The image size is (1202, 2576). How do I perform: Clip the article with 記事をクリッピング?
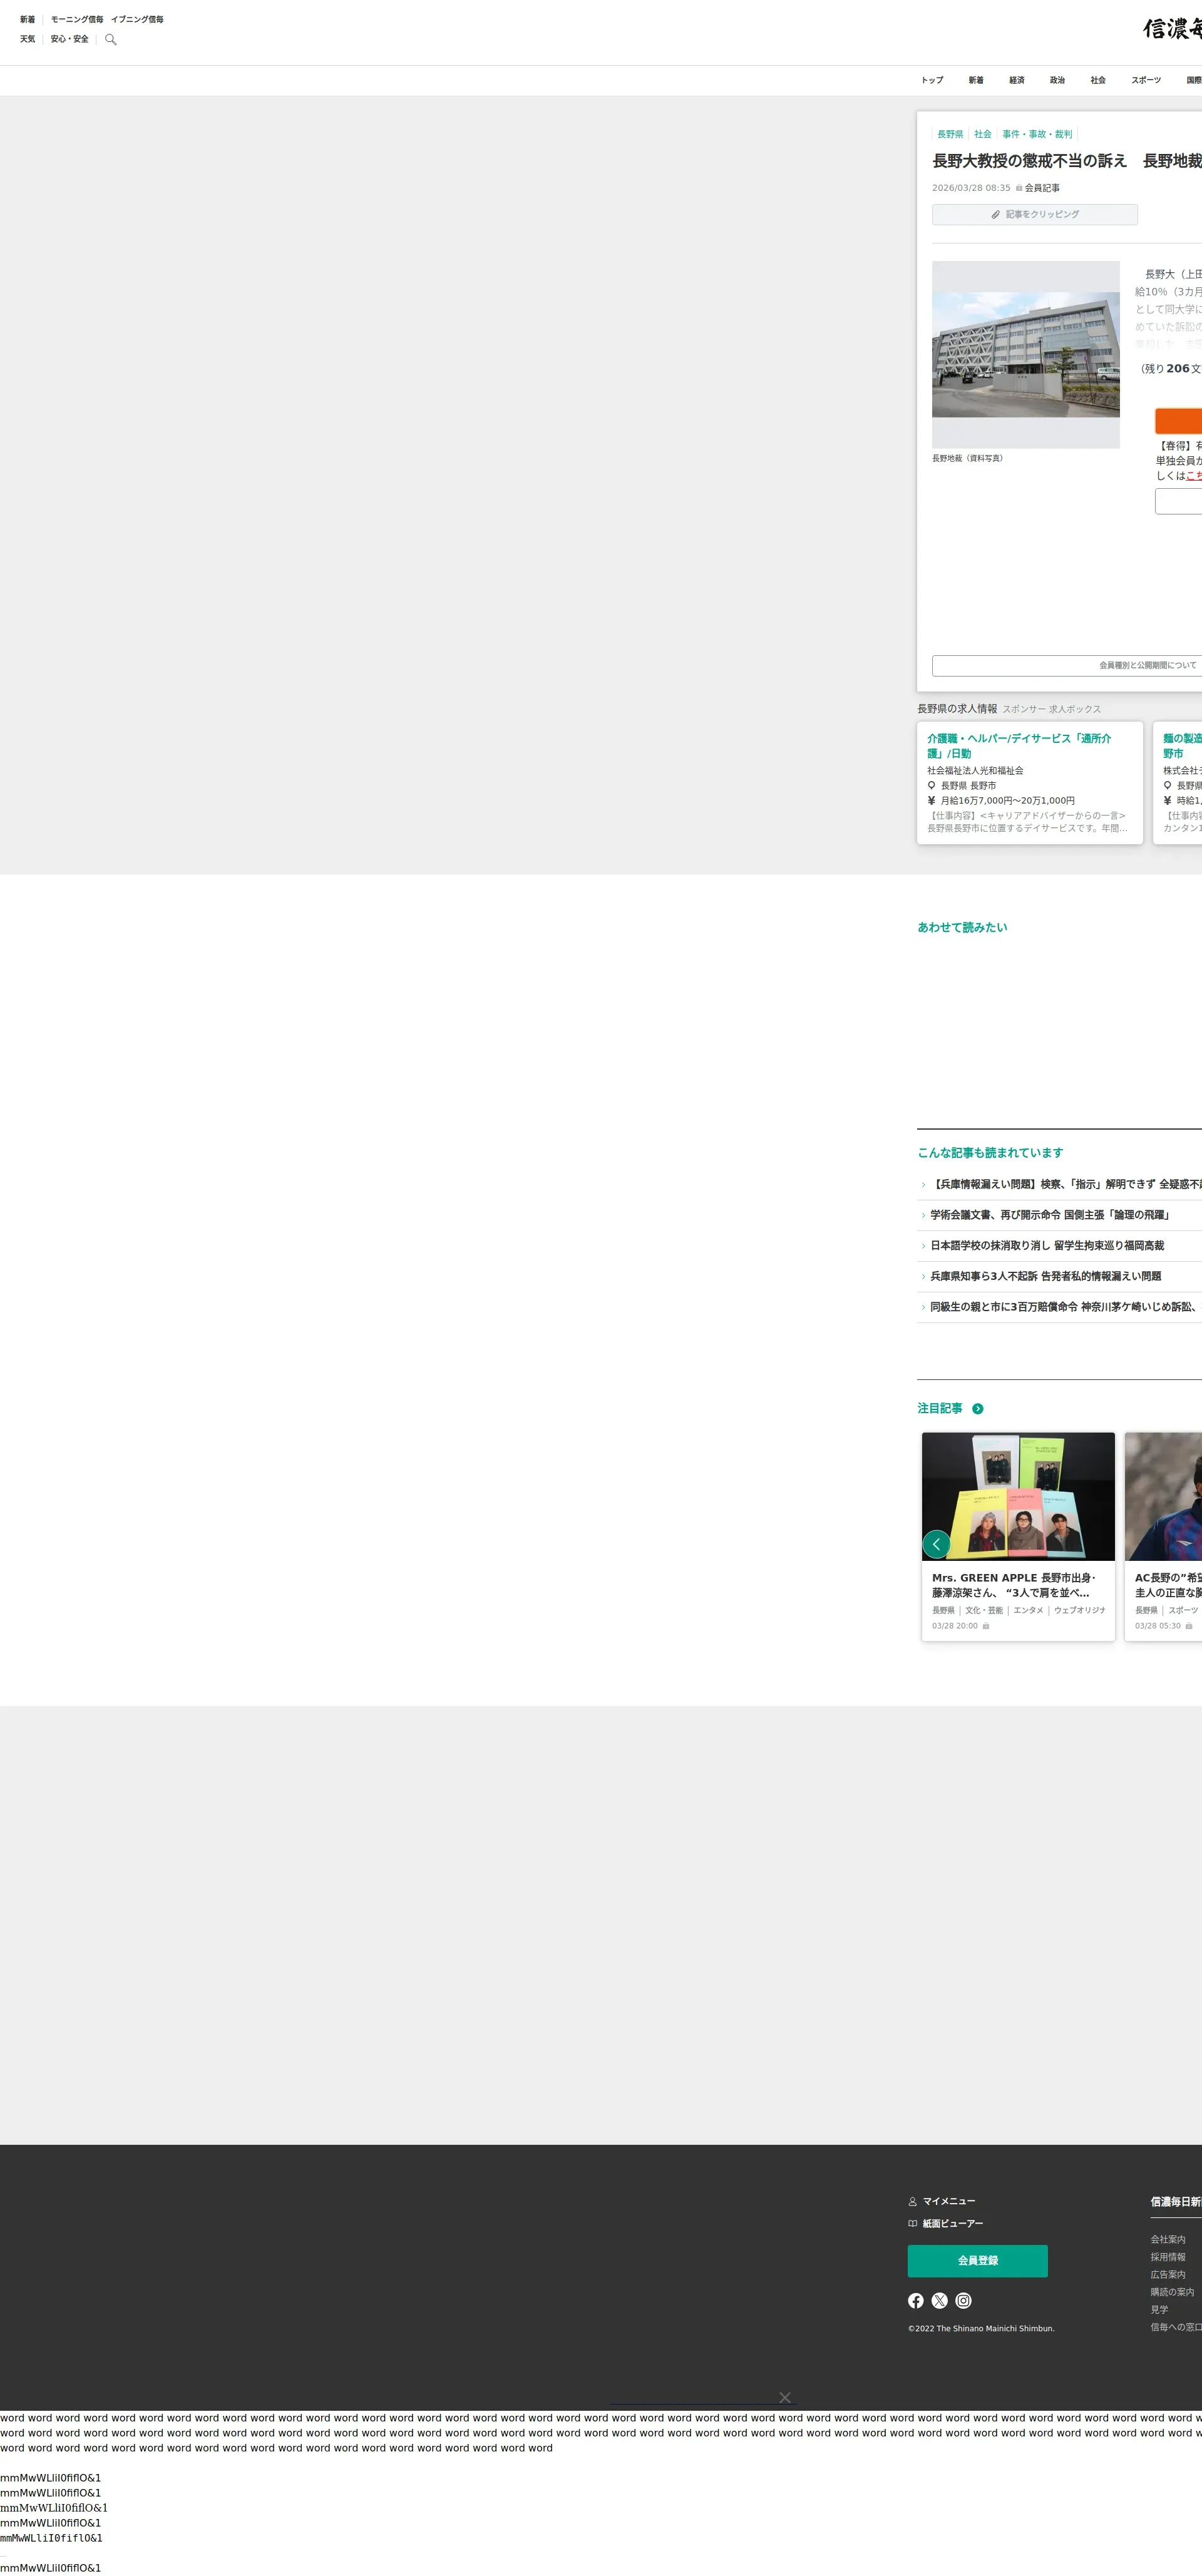point(1035,214)
